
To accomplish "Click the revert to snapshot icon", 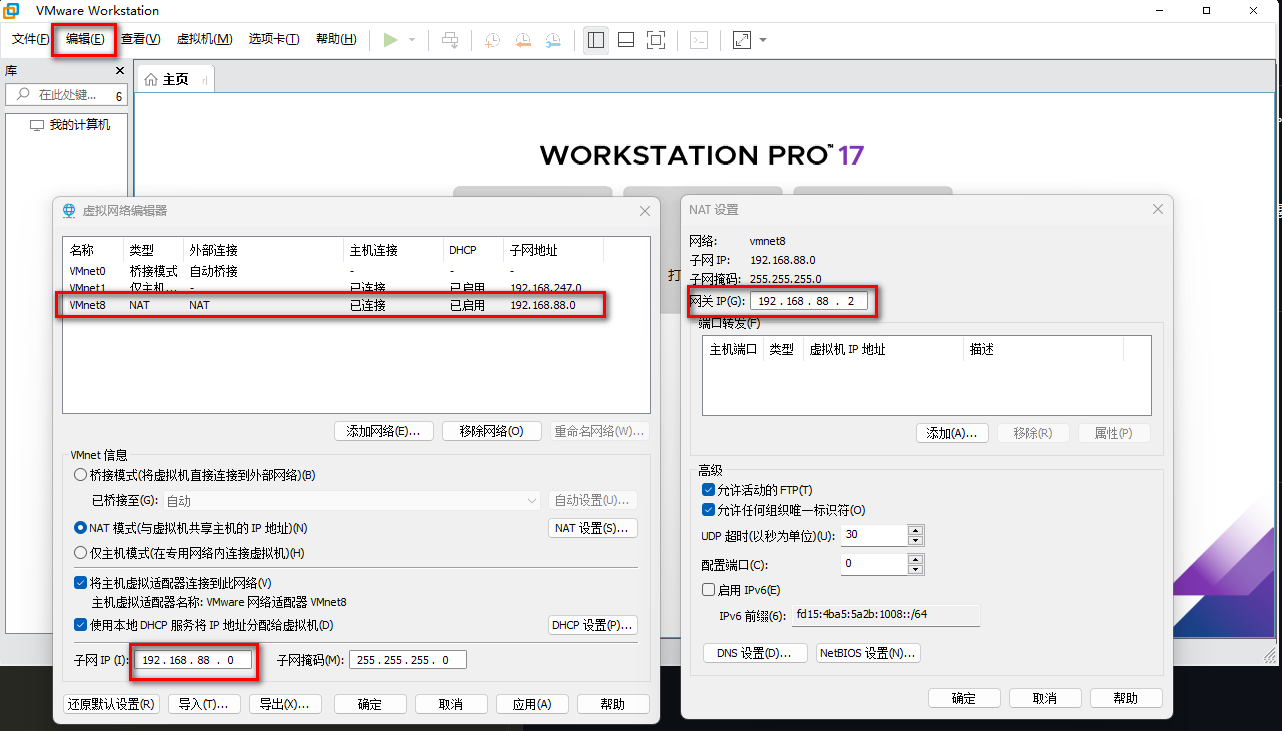I will click(523, 40).
